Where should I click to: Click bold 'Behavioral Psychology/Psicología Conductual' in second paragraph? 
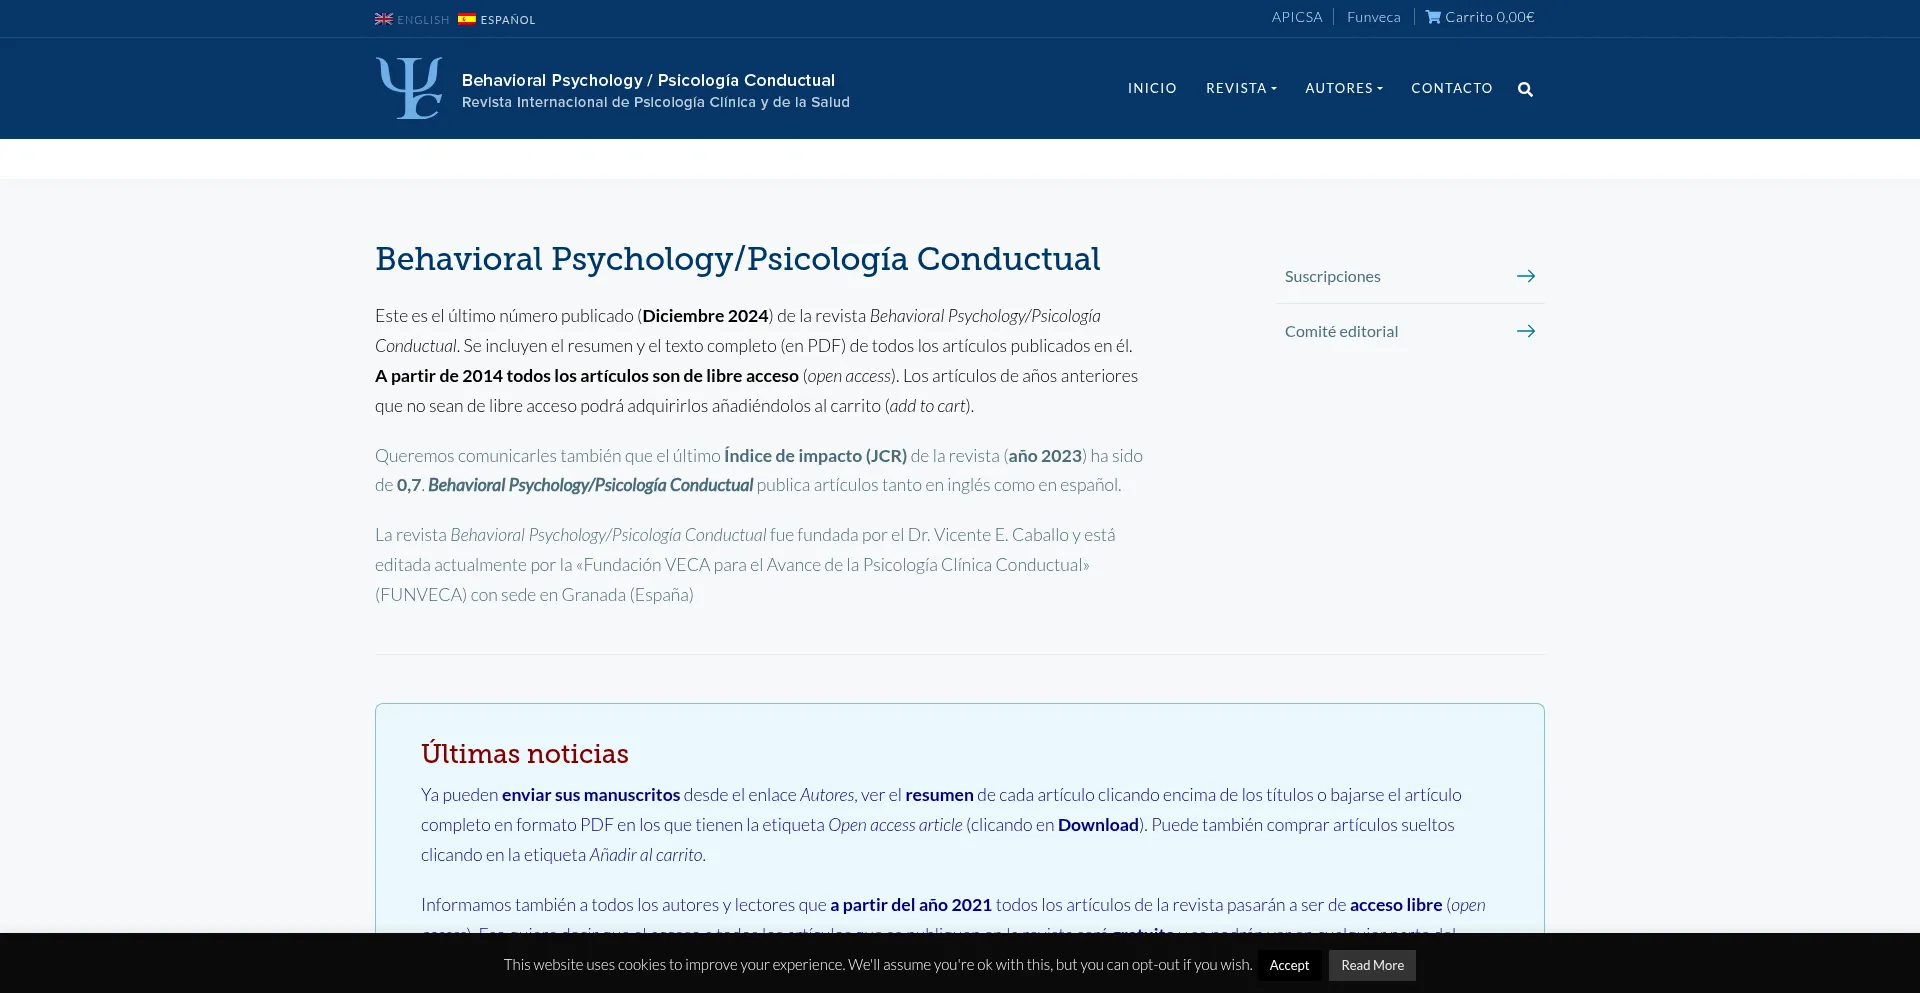click(590, 485)
